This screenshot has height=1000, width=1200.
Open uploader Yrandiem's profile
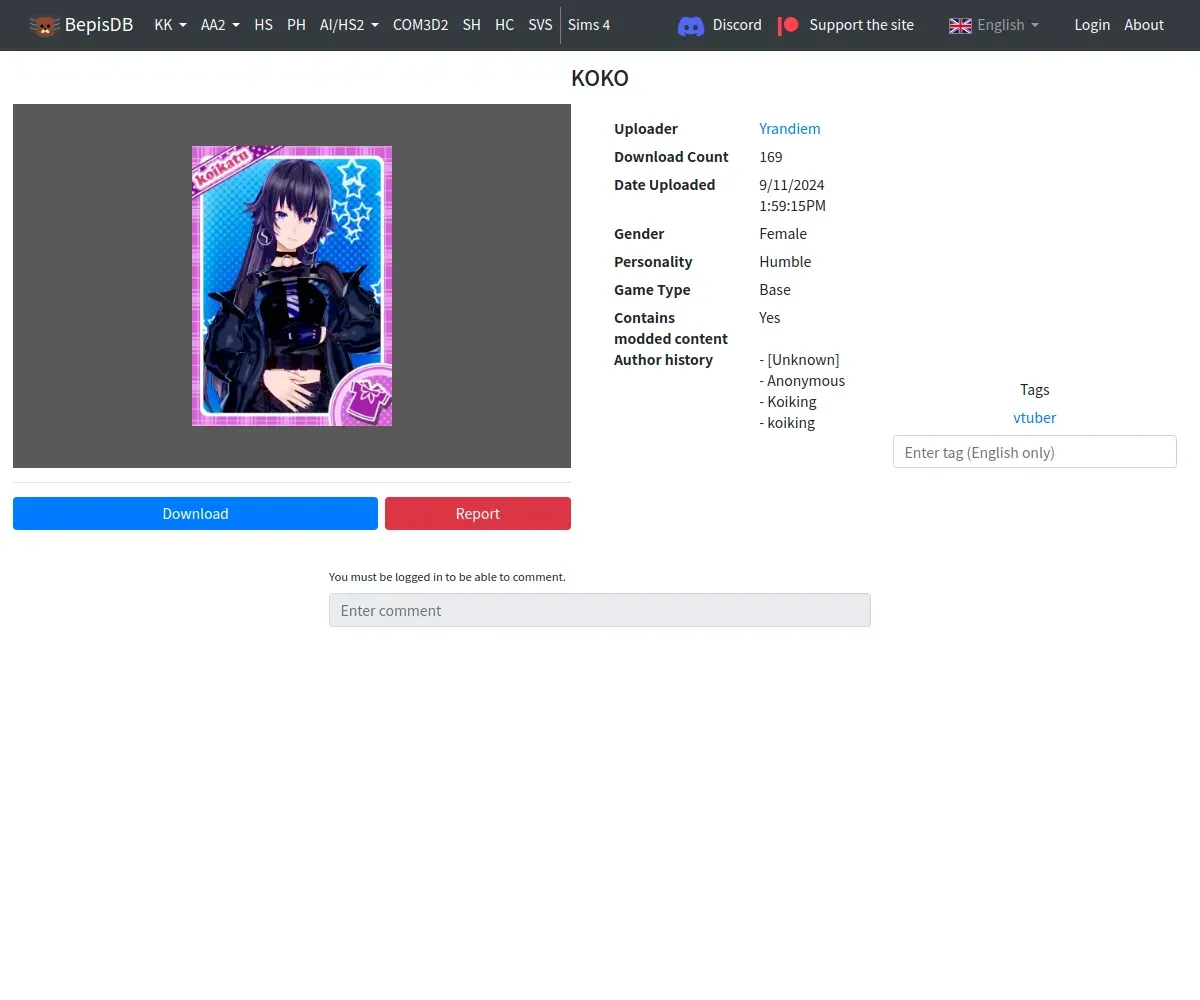point(789,129)
